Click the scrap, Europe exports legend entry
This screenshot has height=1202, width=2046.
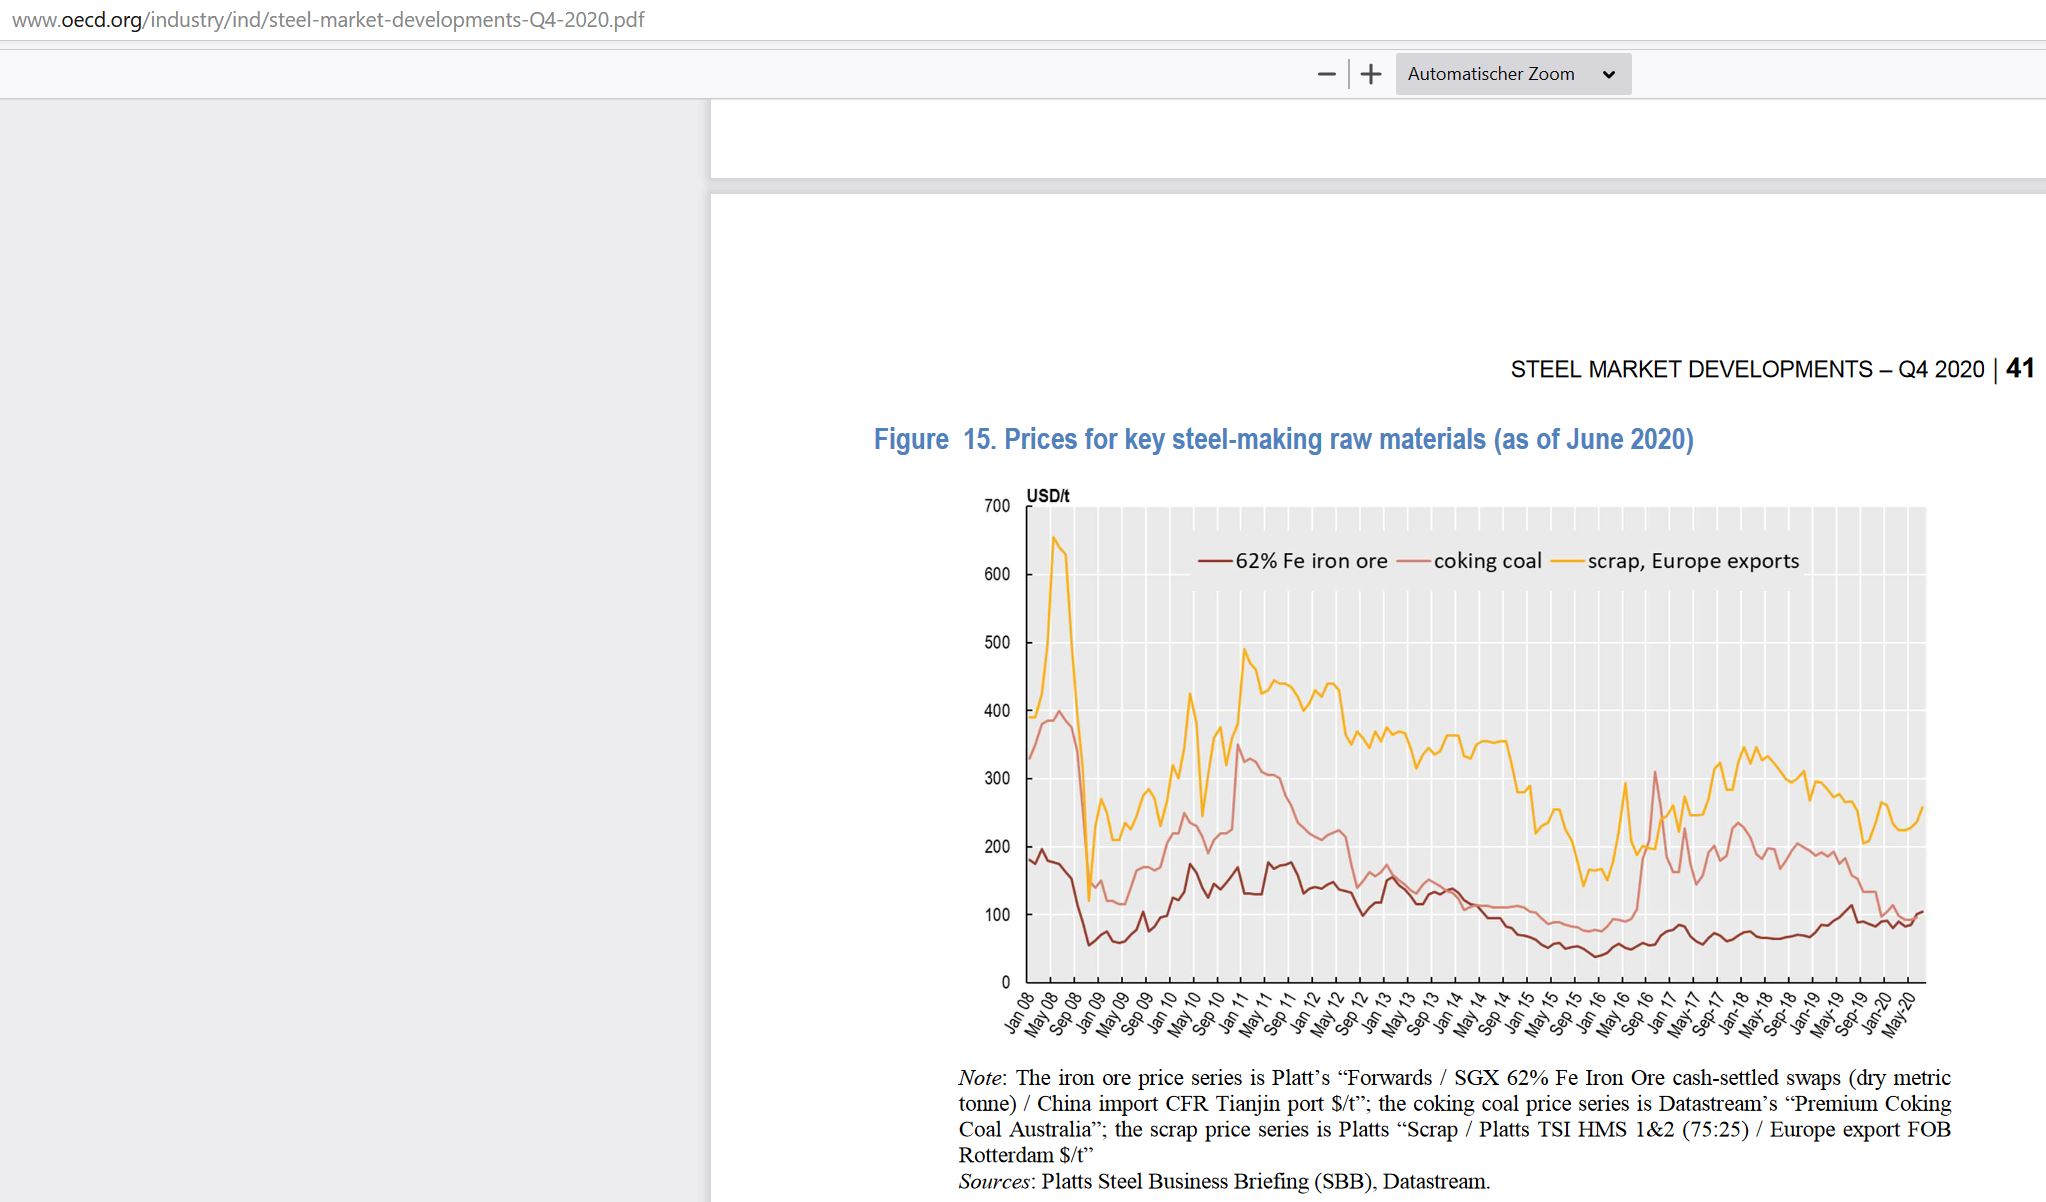tap(1692, 561)
